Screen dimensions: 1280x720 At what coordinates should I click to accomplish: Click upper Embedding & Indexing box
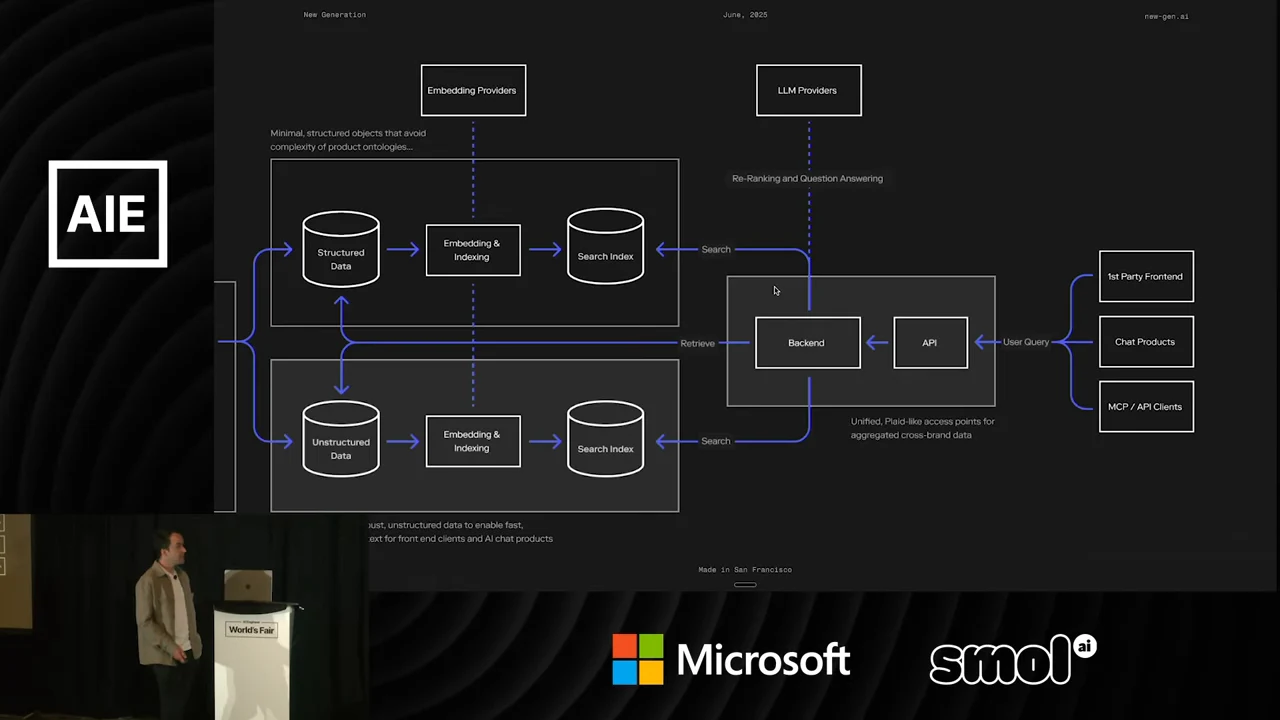(x=473, y=250)
